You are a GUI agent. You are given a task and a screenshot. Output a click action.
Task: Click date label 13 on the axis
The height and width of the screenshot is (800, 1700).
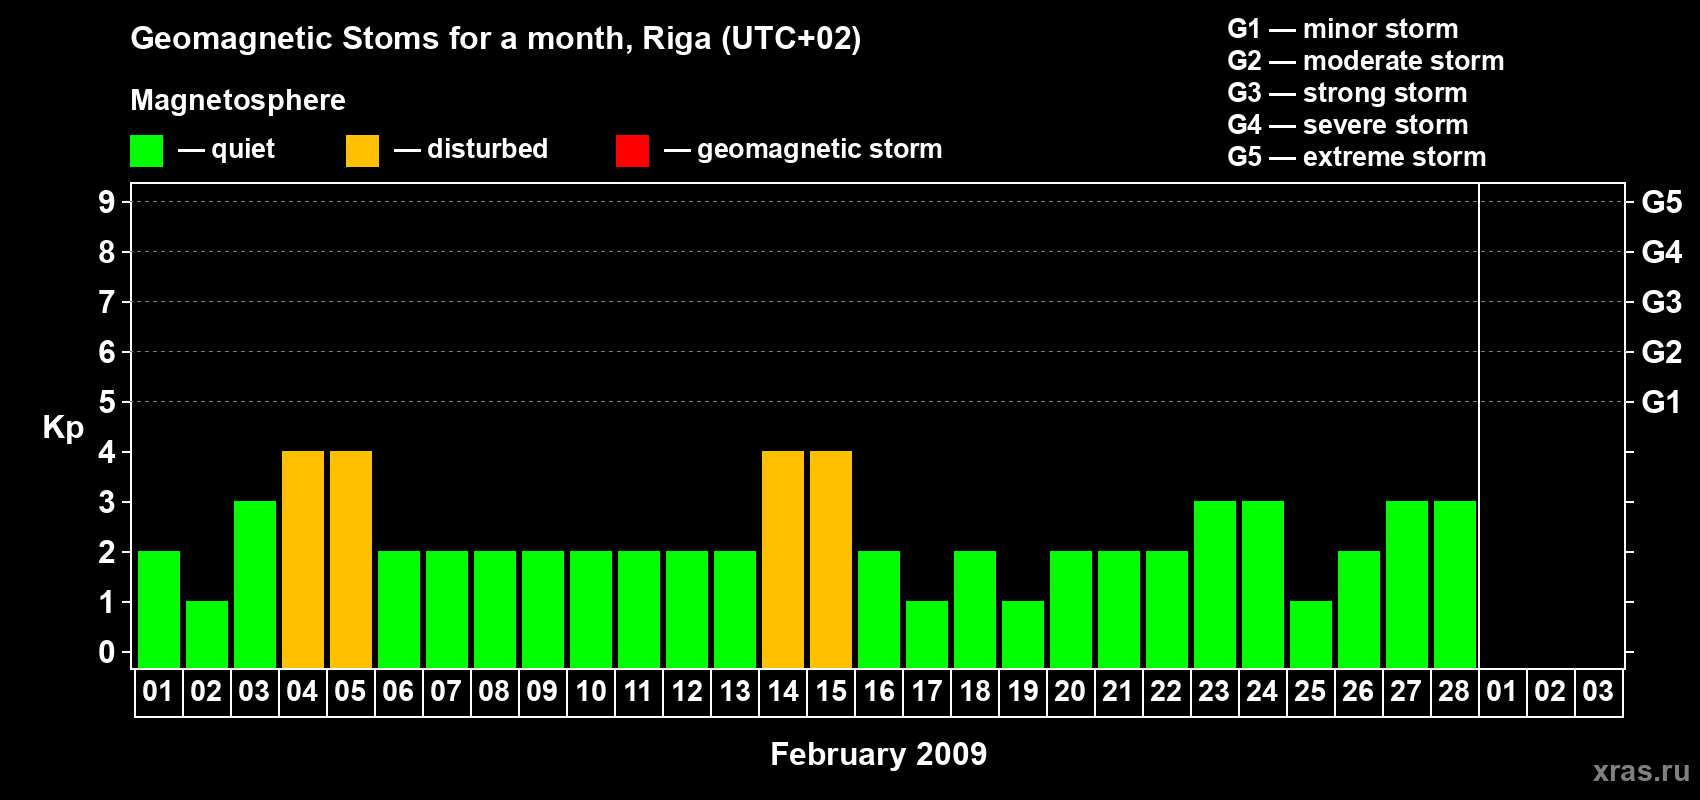click(x=735, y=691)
